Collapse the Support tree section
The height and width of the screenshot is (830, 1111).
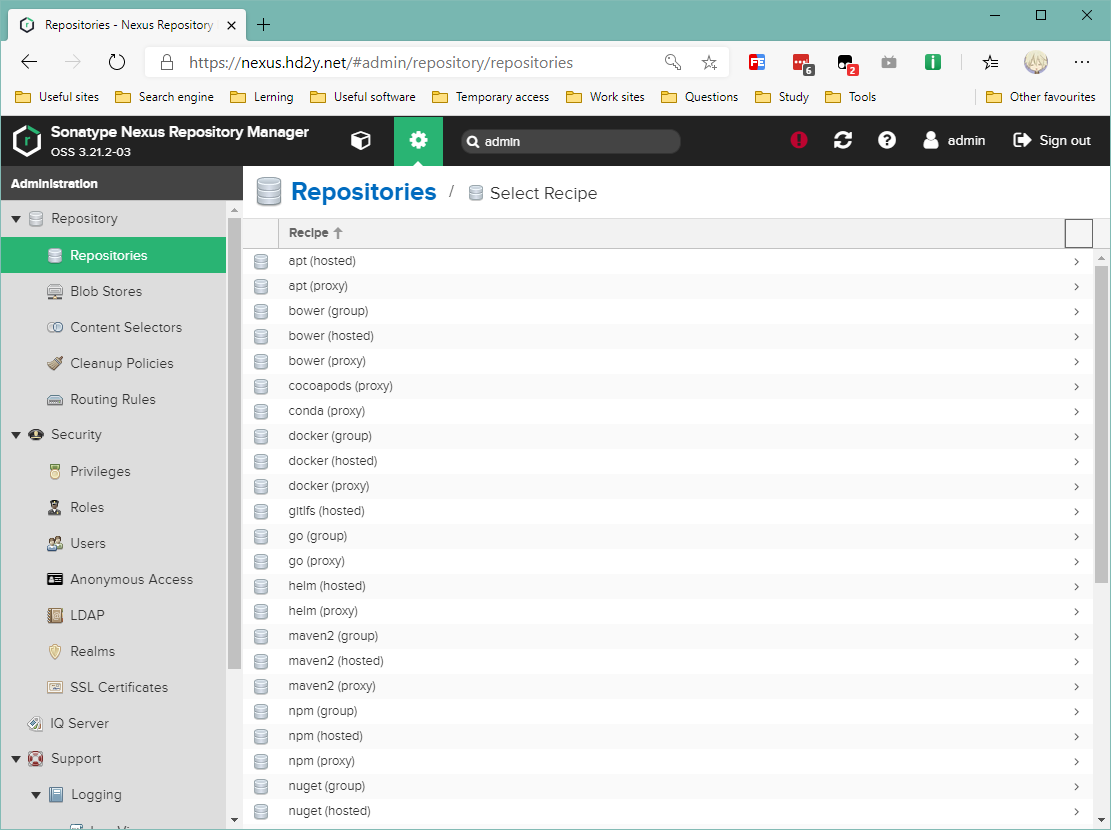(x=16, y=759)
